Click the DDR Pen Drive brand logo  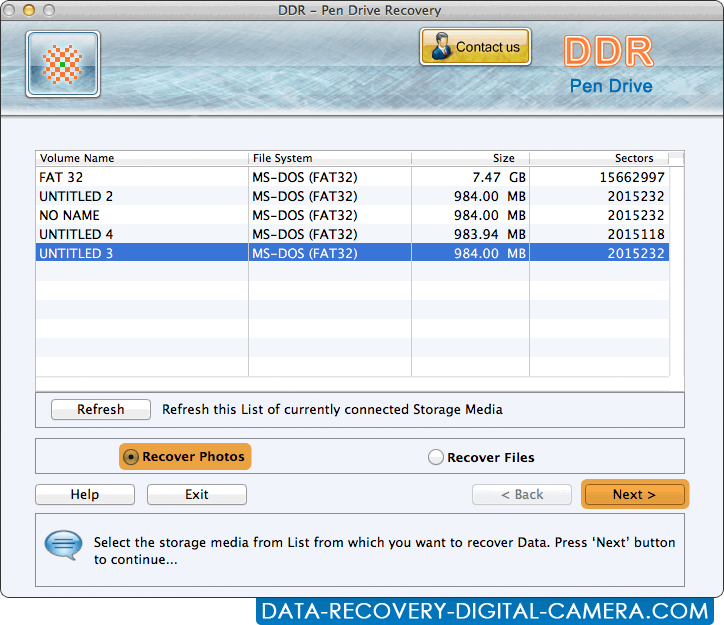(609, 65)
